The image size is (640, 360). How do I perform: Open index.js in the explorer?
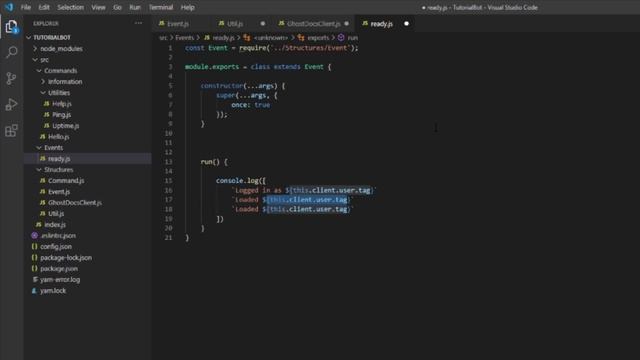(55, 225)
